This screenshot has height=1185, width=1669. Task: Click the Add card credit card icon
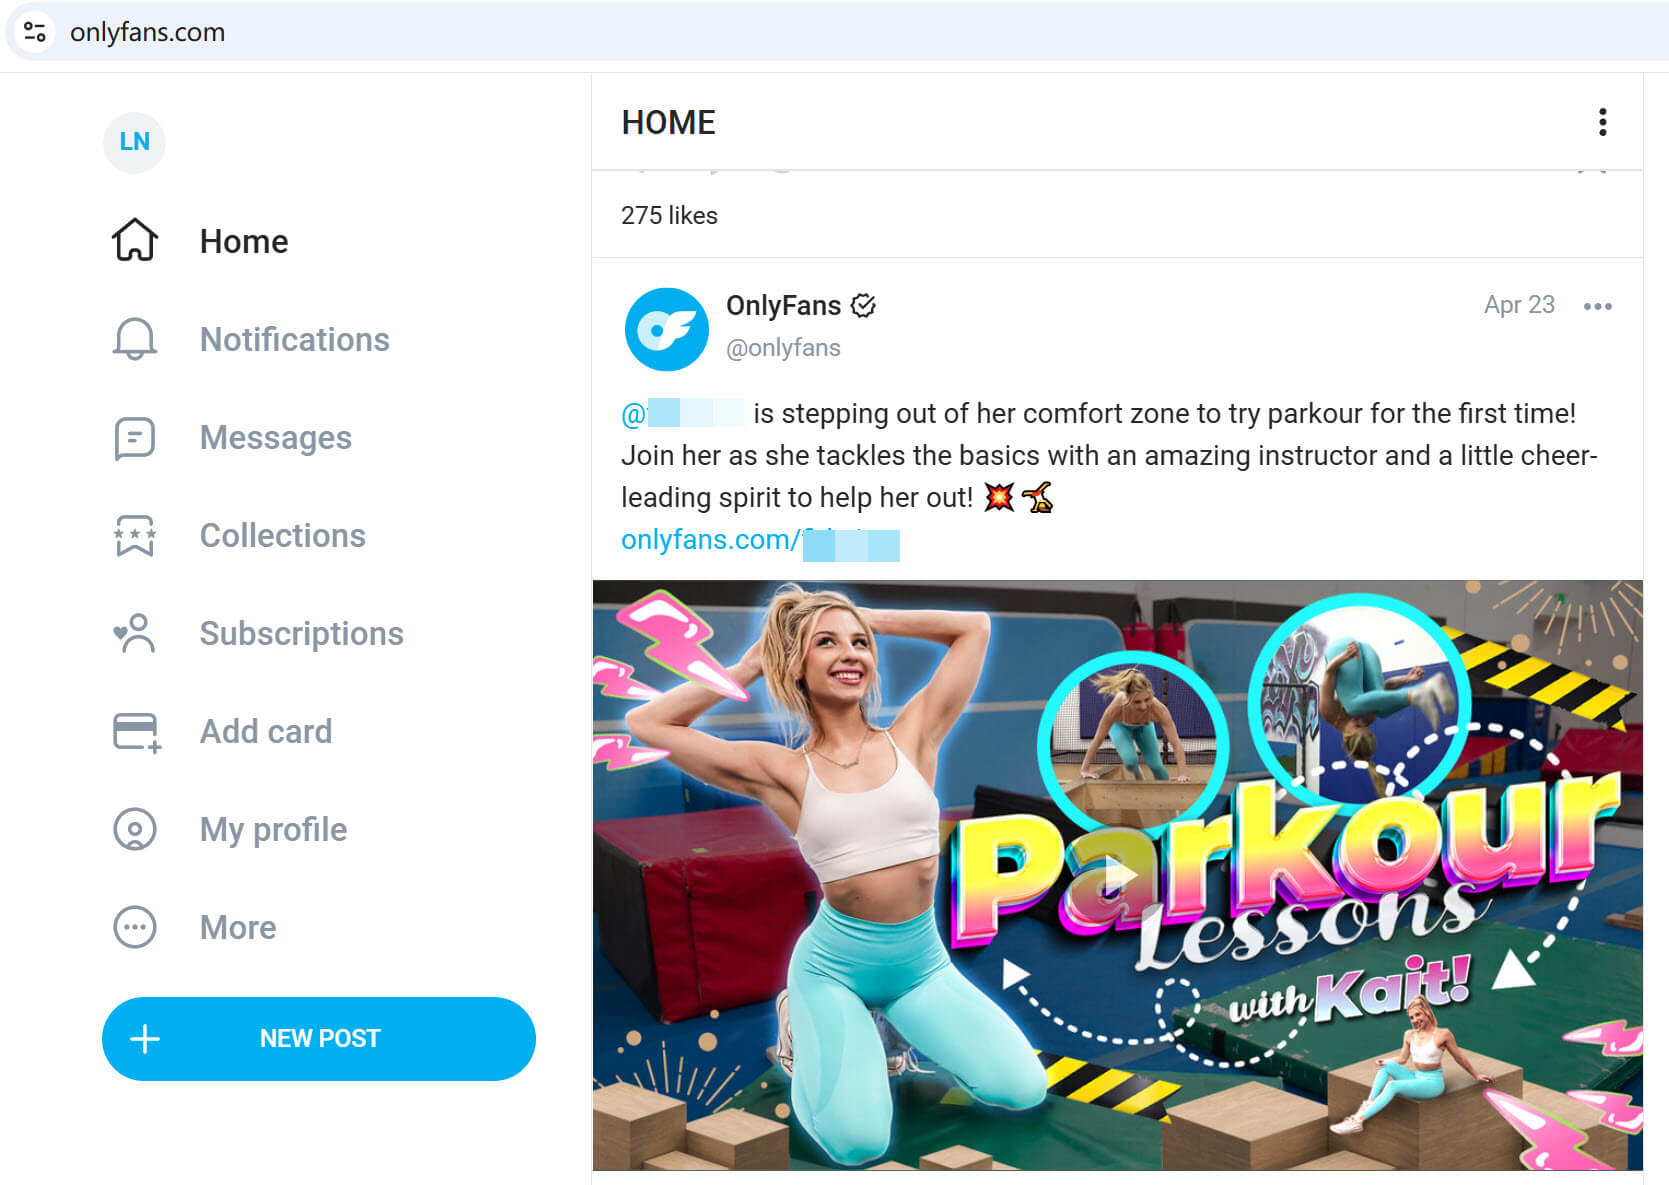(137, 732)
